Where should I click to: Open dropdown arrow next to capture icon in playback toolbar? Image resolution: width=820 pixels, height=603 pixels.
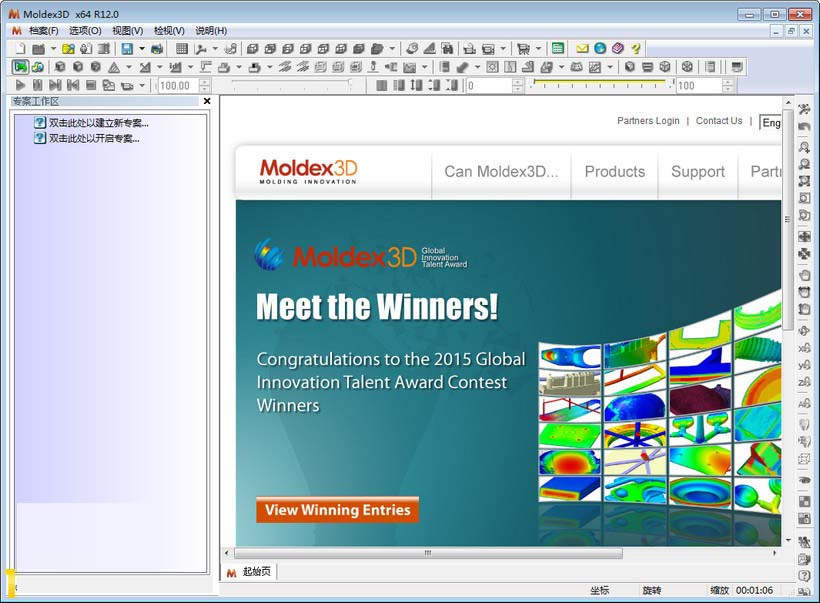142,85
